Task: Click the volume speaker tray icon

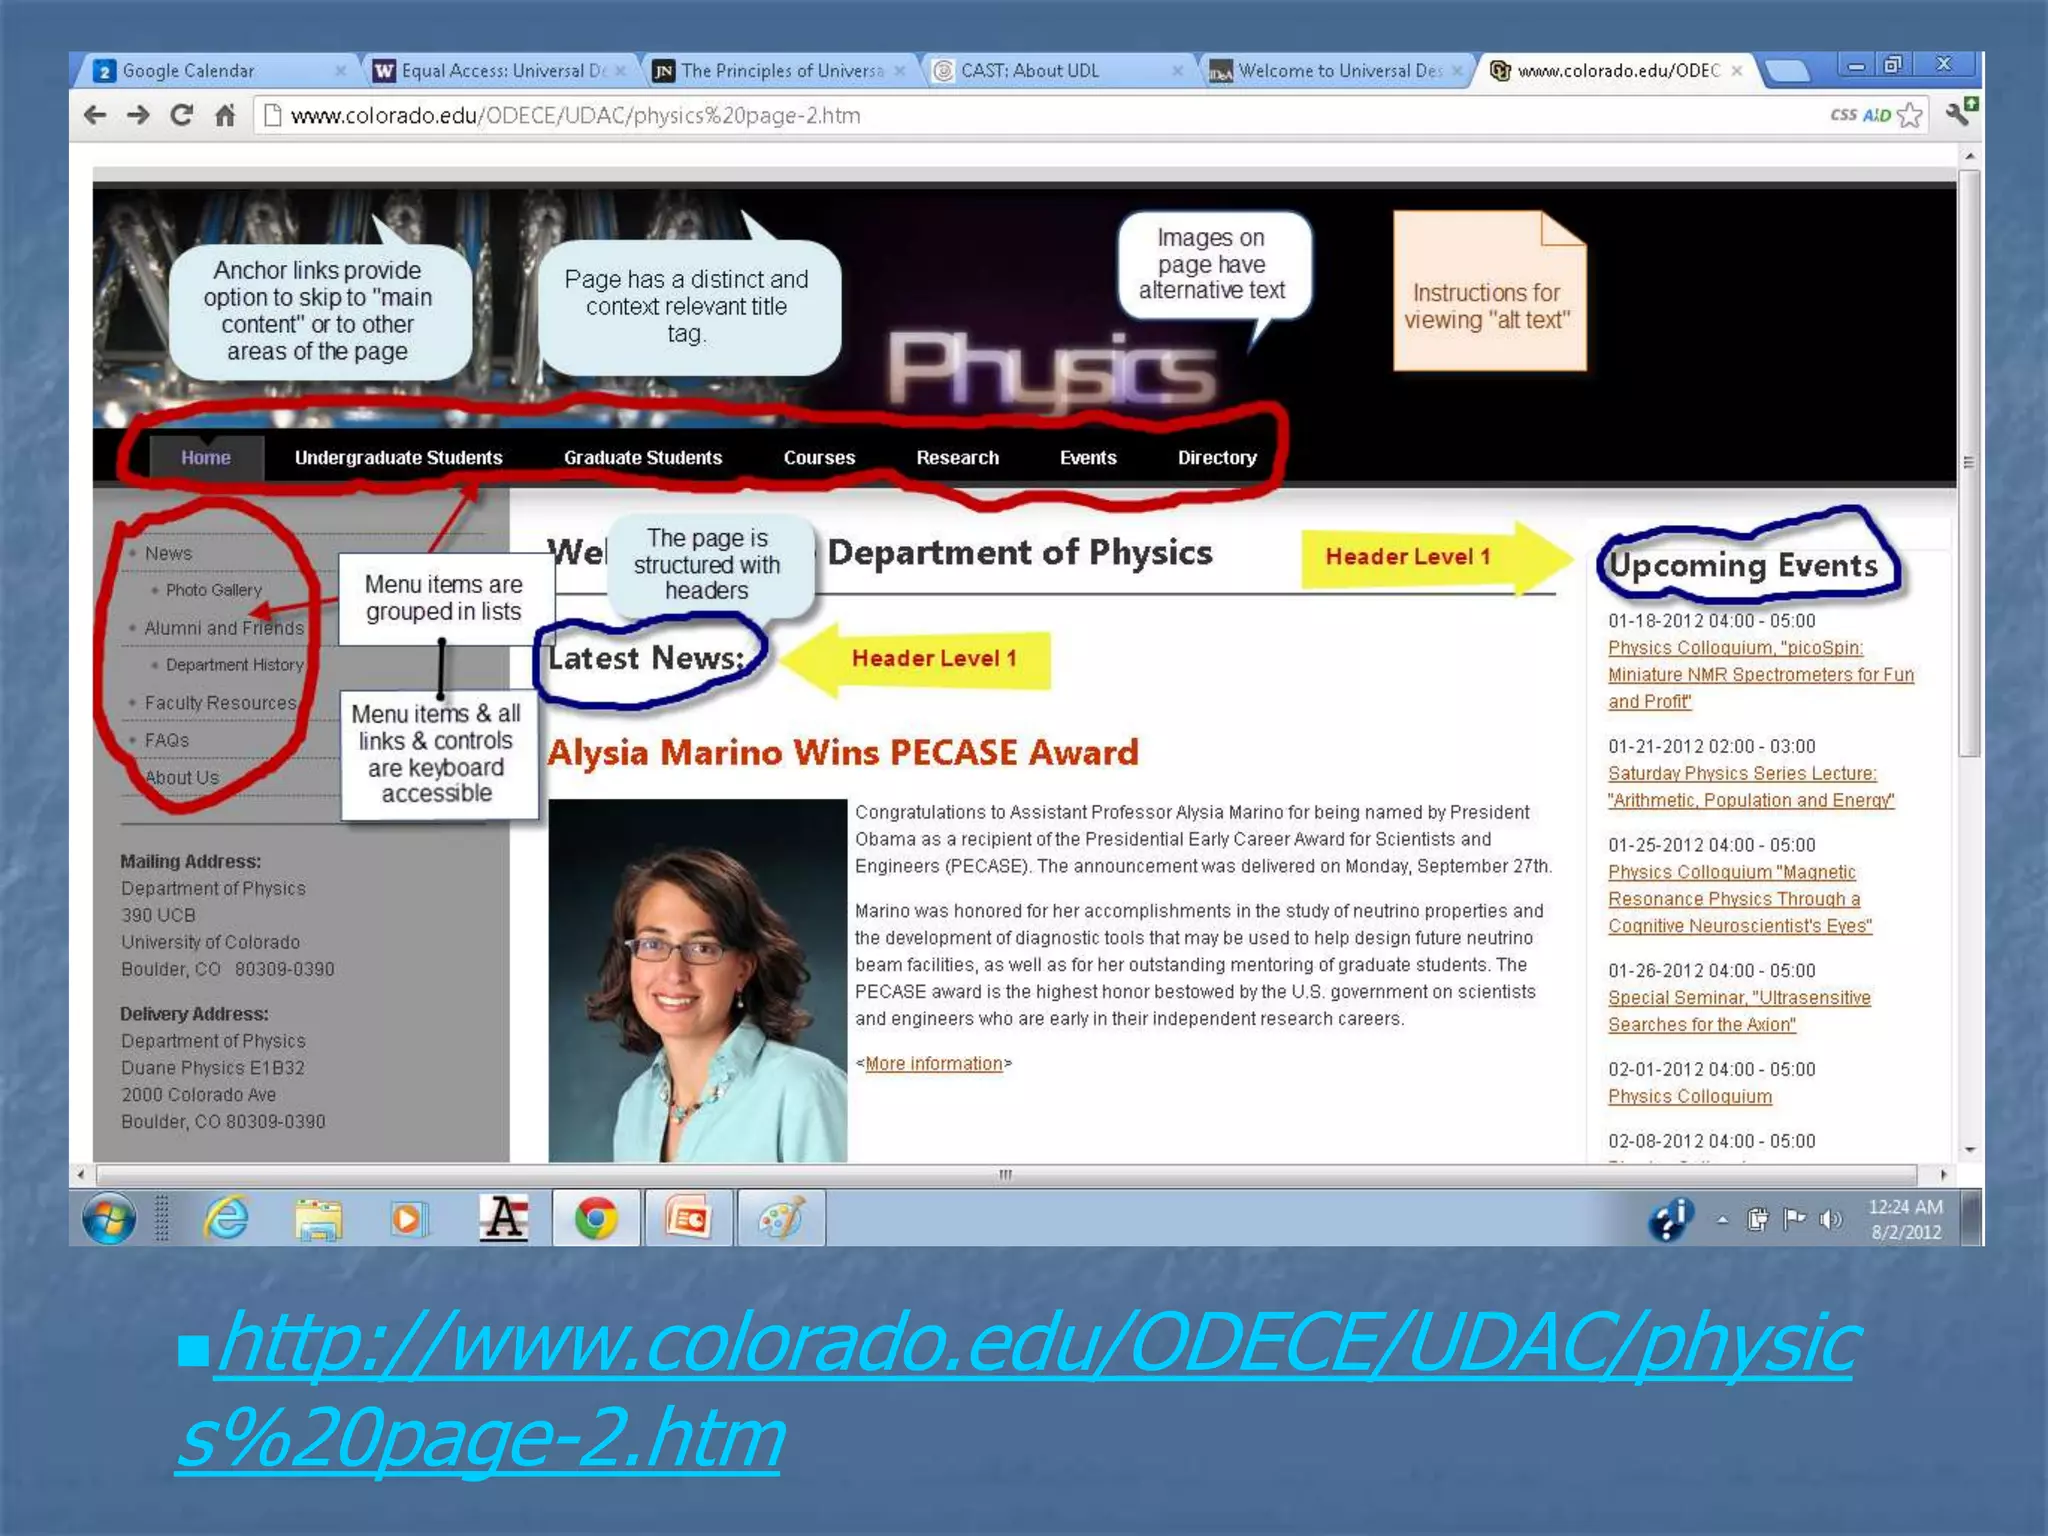Action: pos(1831,1219)
